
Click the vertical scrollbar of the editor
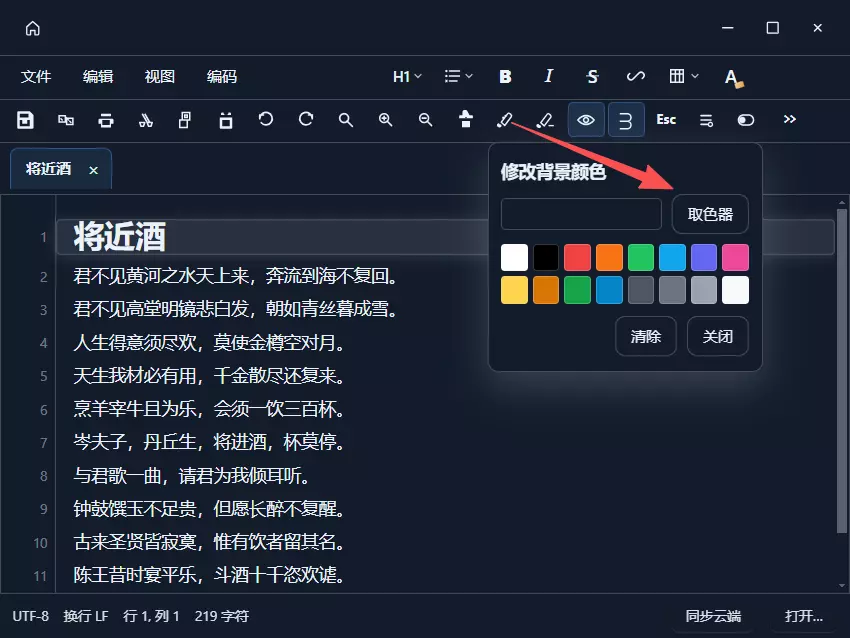tap(842, 369)
